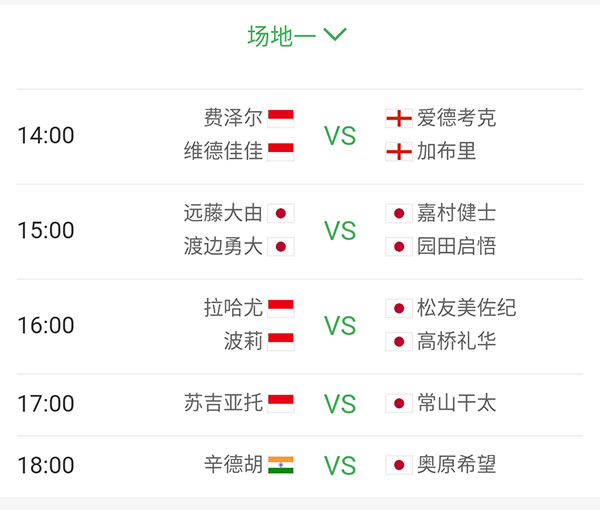Screen dimensions: 600x510
Task: Click the Japan flag beside 奥原希望
Action: point(399,465)
